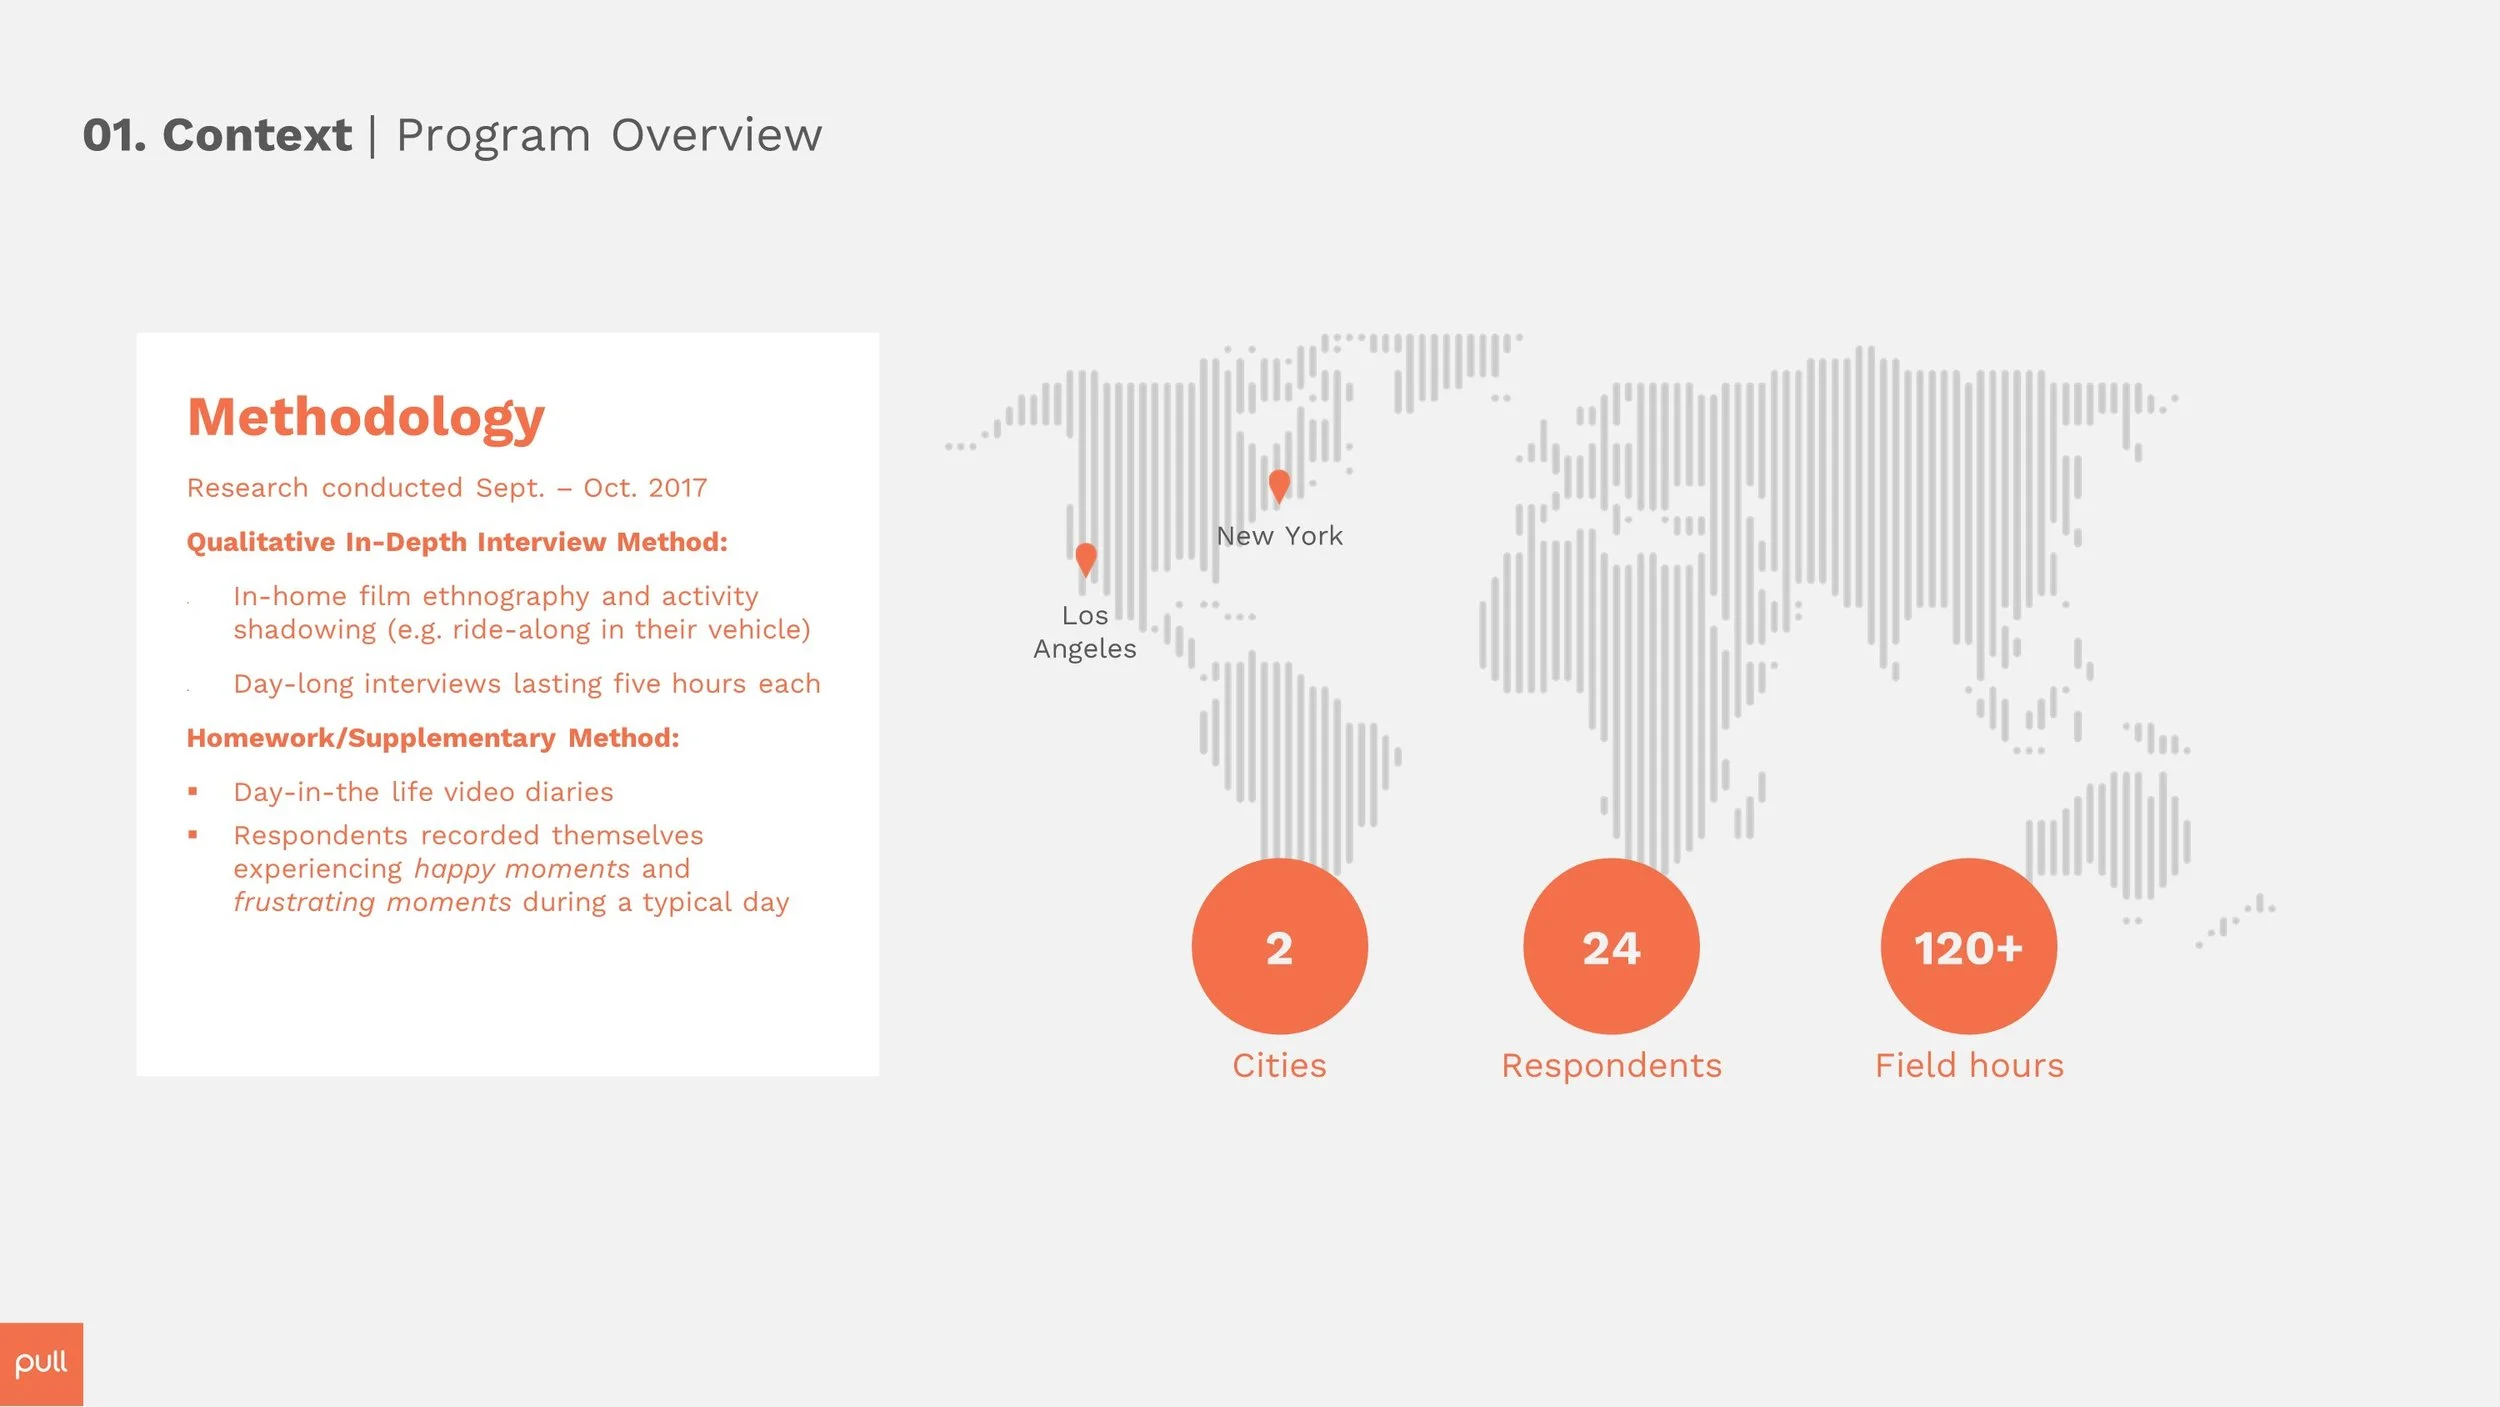Click Homework/Supplementary Method heading
The width and height of the screenshot is (2500, 1407).
click(x=433, y=738)
